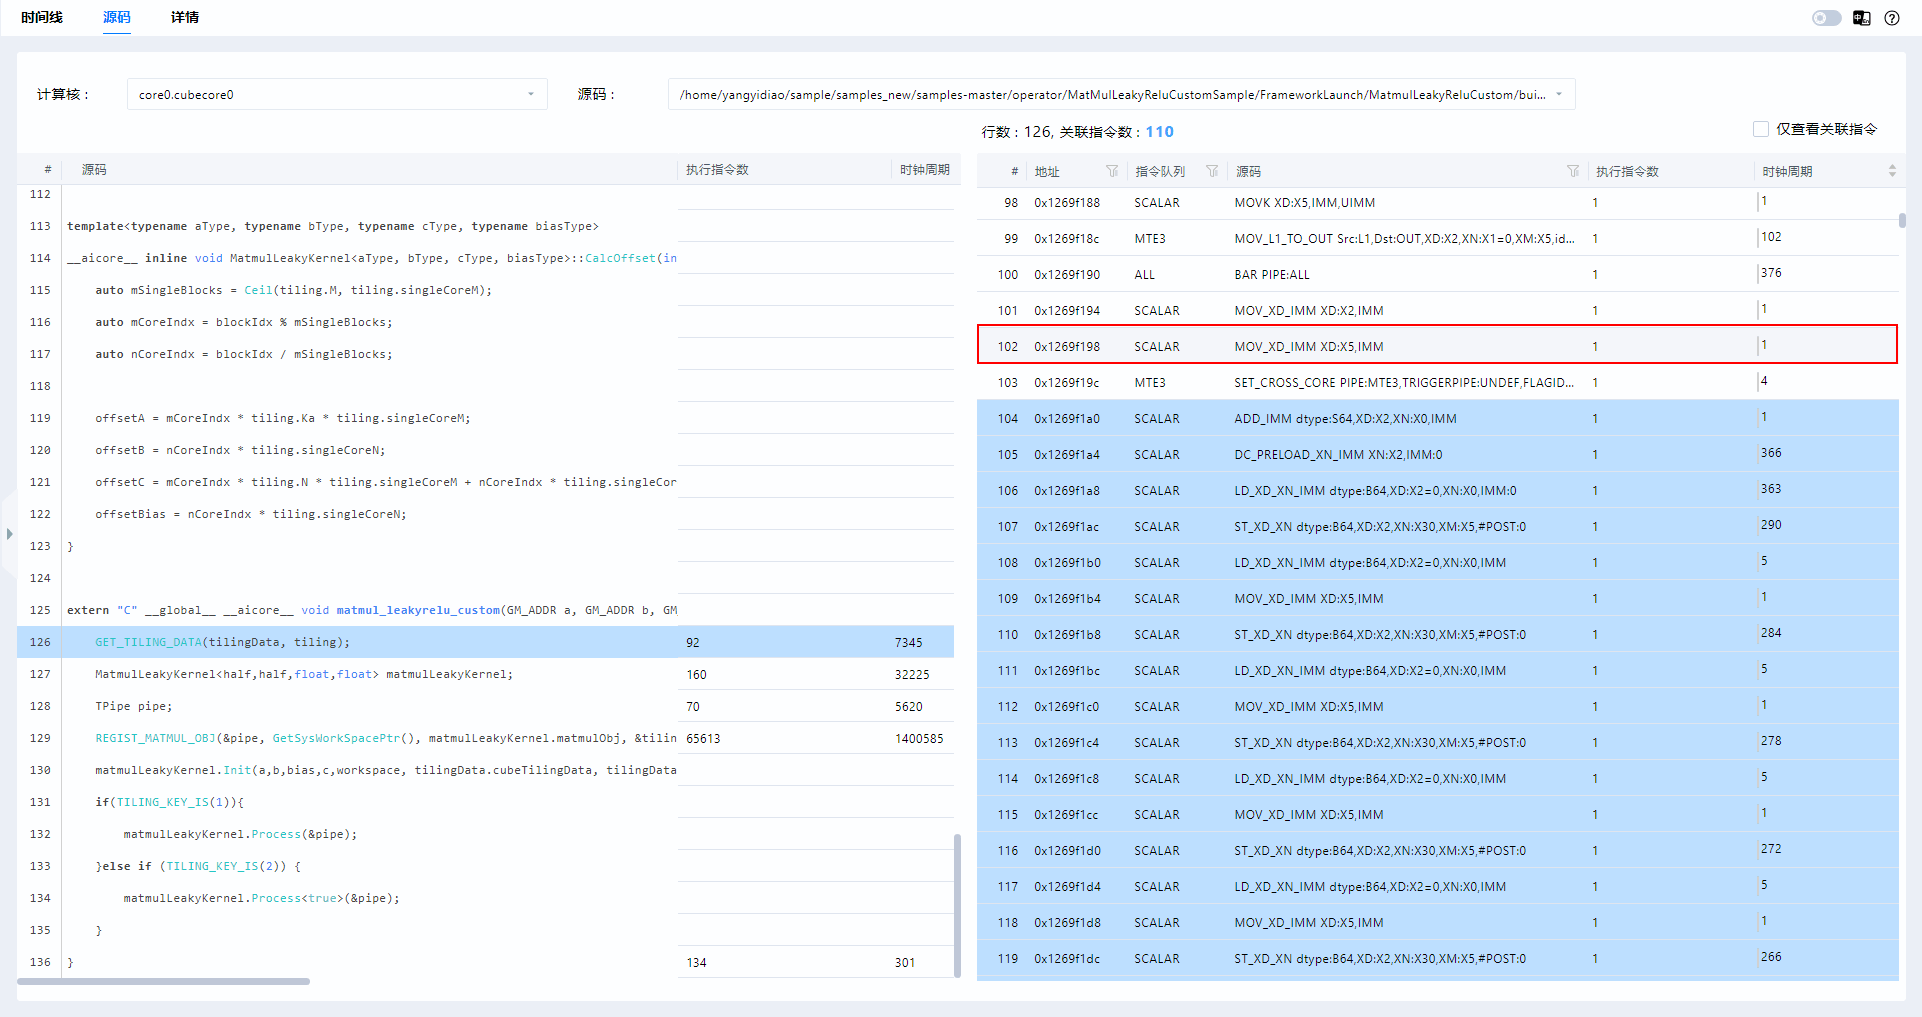Select instruction row 119 ST_XD_XN
This screenshot has width=1922, height=1017.
tap(1437, 958)
